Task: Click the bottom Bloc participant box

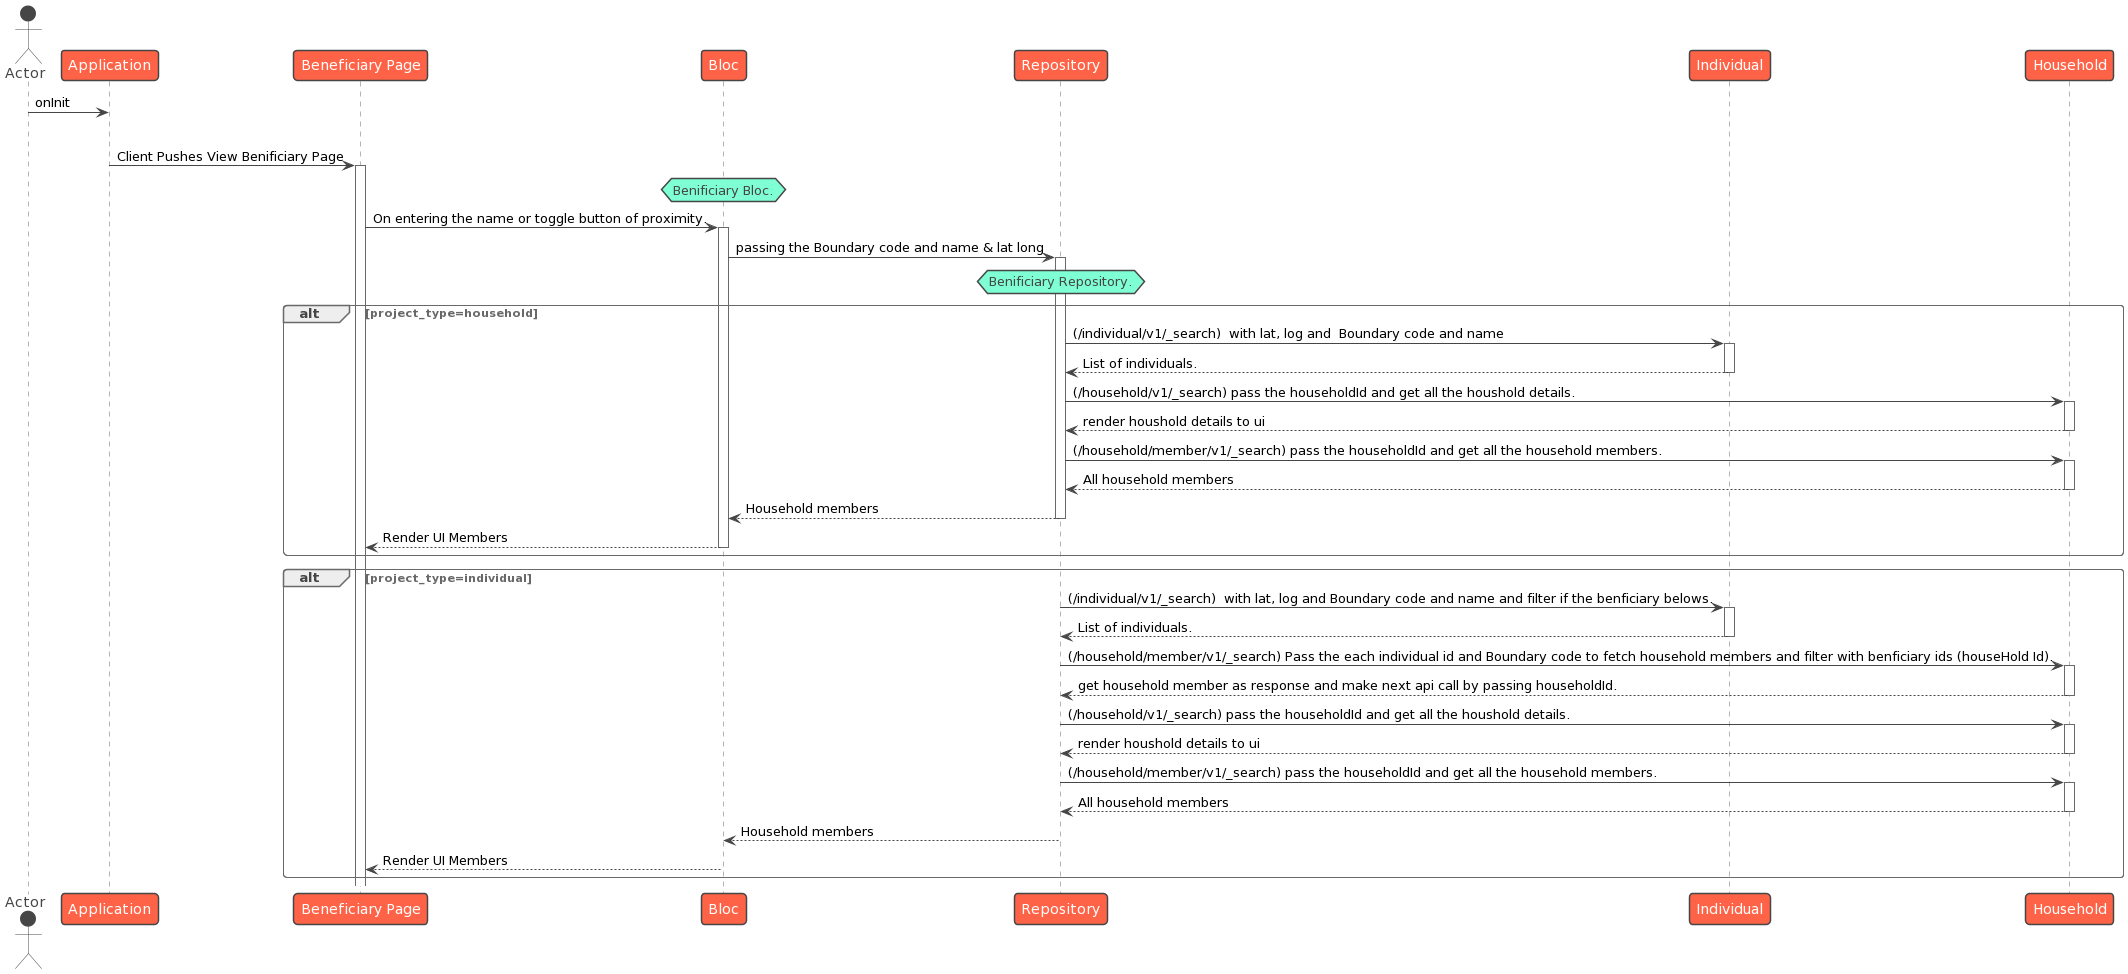Action: pos(723,909)
